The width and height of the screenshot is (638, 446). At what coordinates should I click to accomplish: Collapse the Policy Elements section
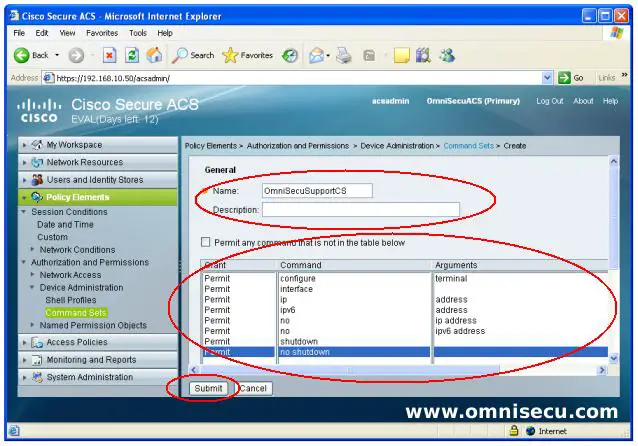pos(24,197)
